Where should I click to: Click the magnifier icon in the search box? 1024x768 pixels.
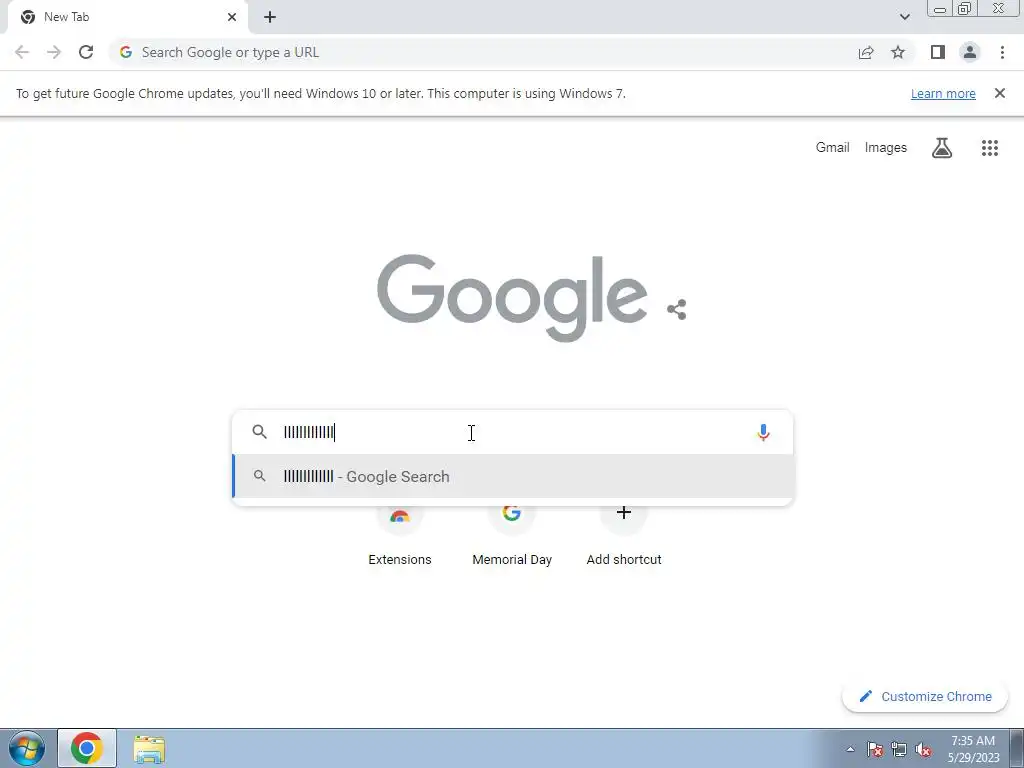click(x=259, y=432)
